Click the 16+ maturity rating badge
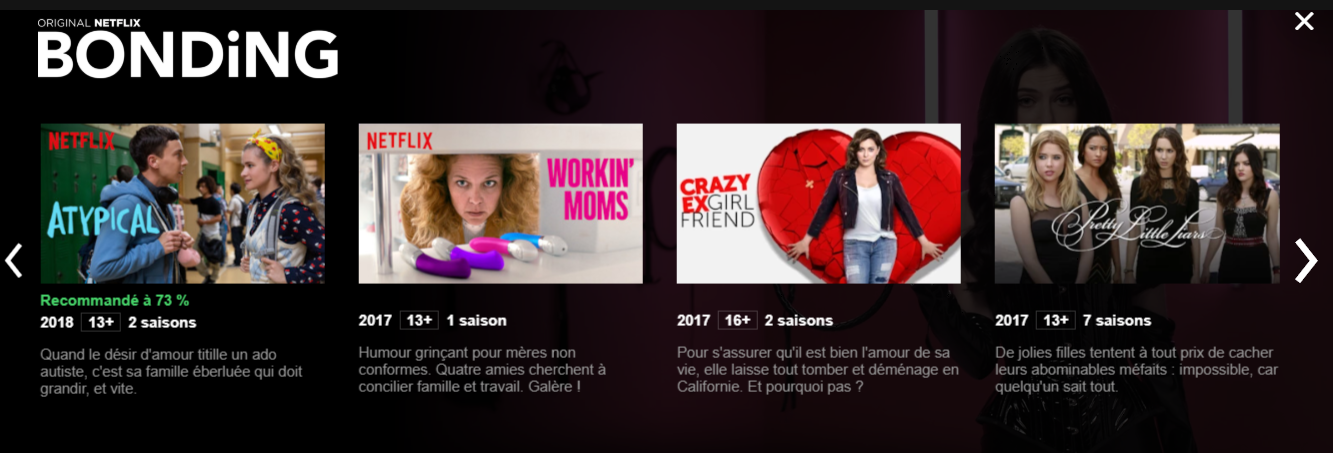Screen dimensions: 1333x453 pyautogui.click(x=737, y=320)
